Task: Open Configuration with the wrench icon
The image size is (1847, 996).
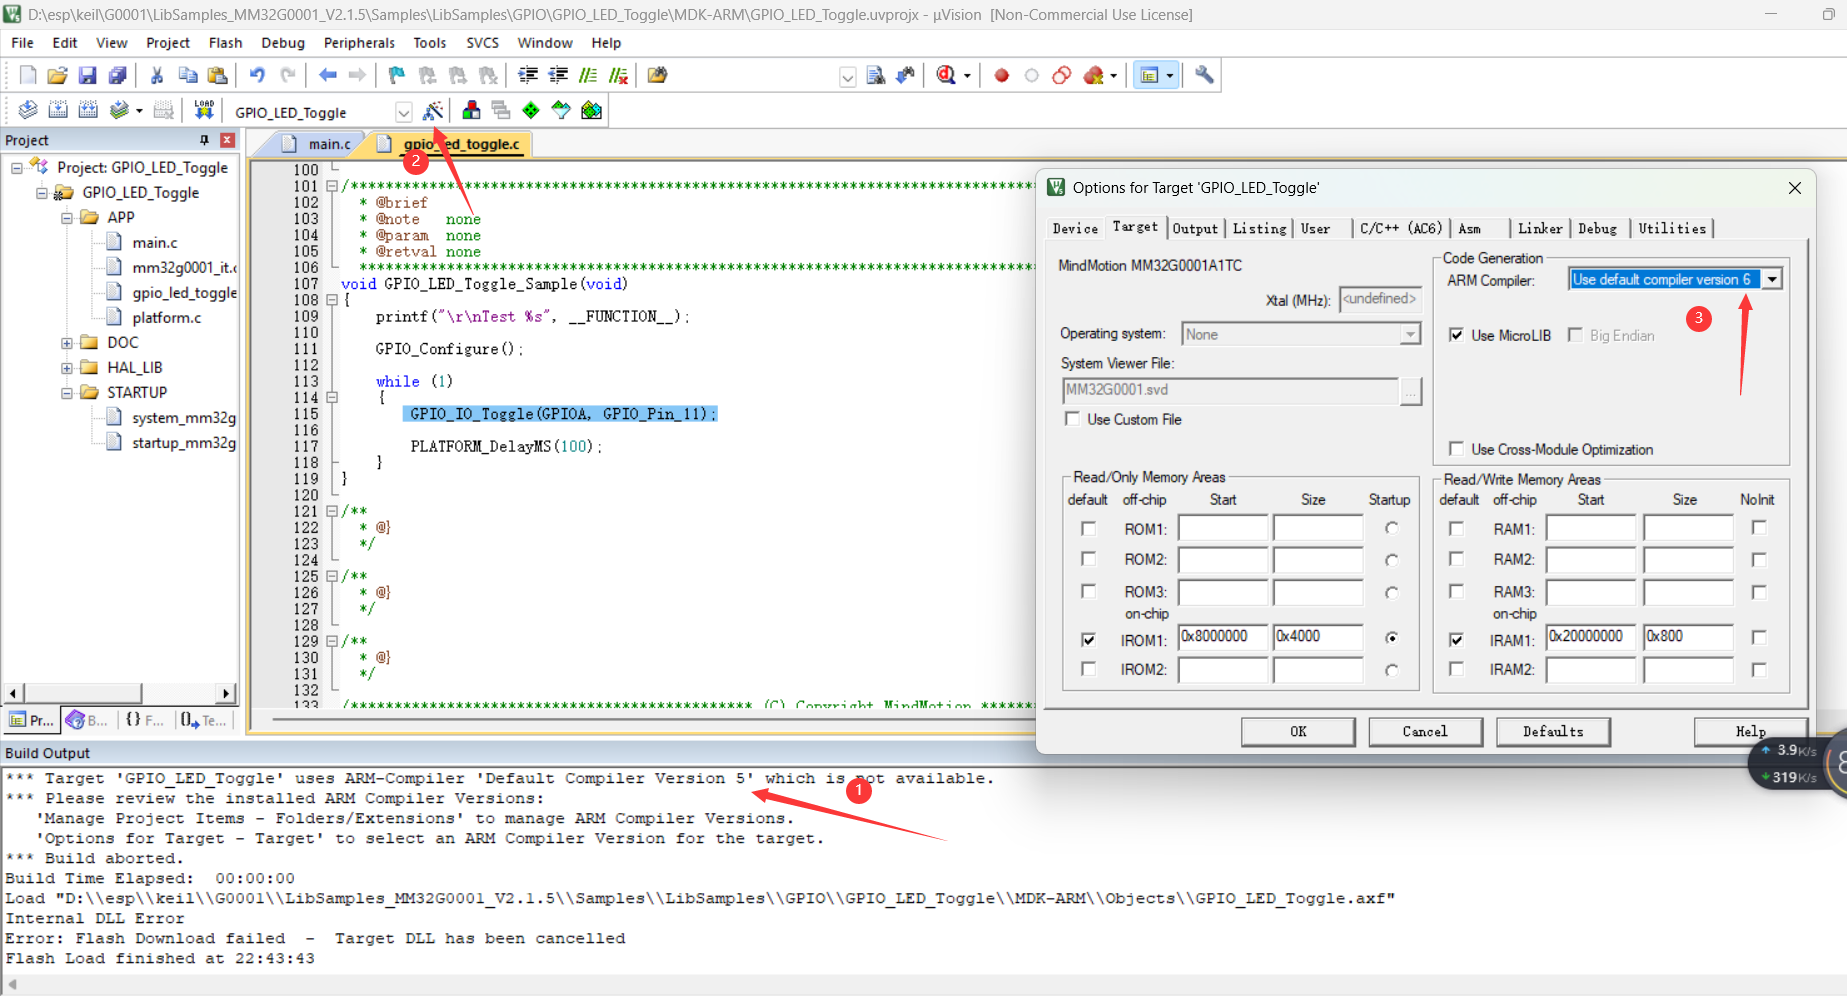Action: tap(1204, 75)
